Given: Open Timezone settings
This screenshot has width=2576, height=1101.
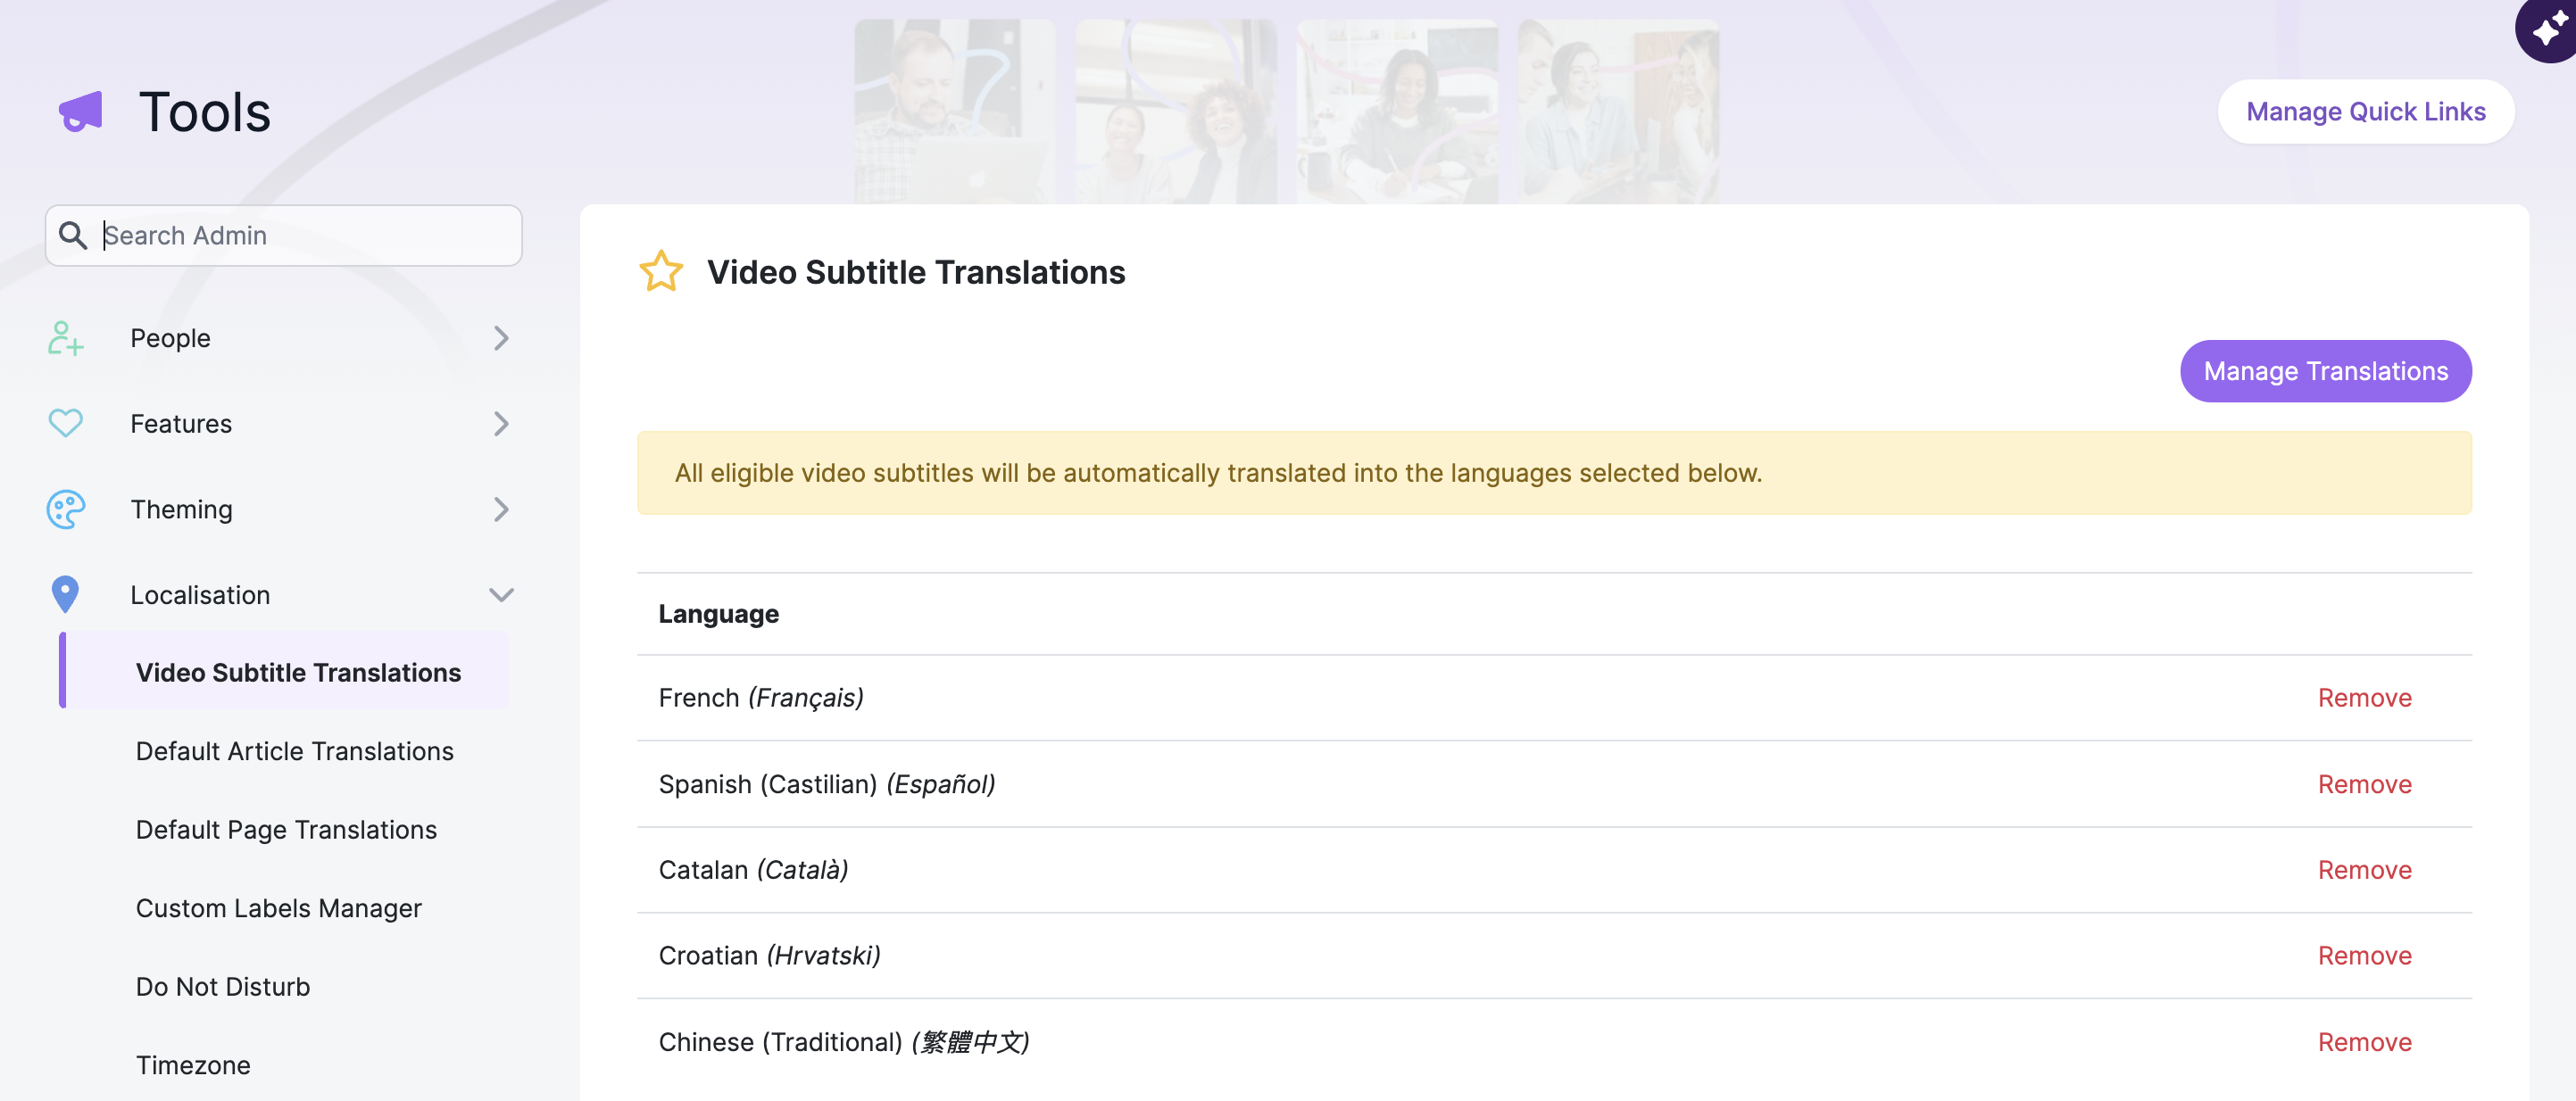Looking at the screenshot, I should tap(193, 1065).
